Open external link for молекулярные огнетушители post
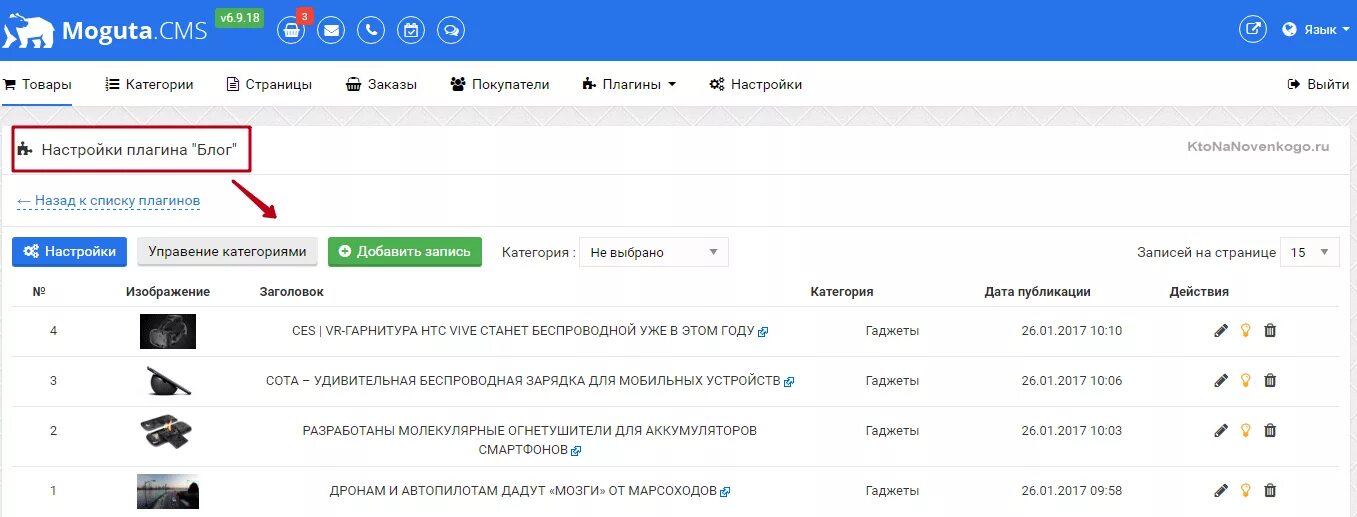 (x=576, y=451)
